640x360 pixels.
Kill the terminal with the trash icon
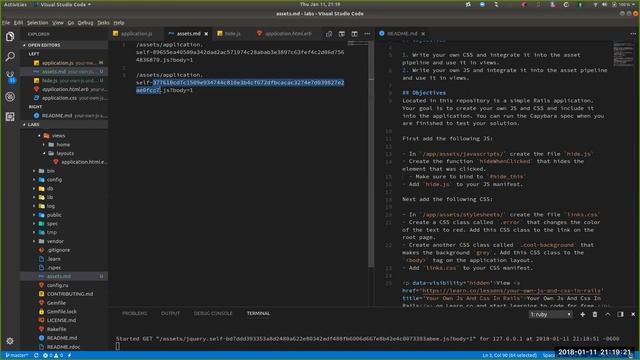click(x=595, y=314)
